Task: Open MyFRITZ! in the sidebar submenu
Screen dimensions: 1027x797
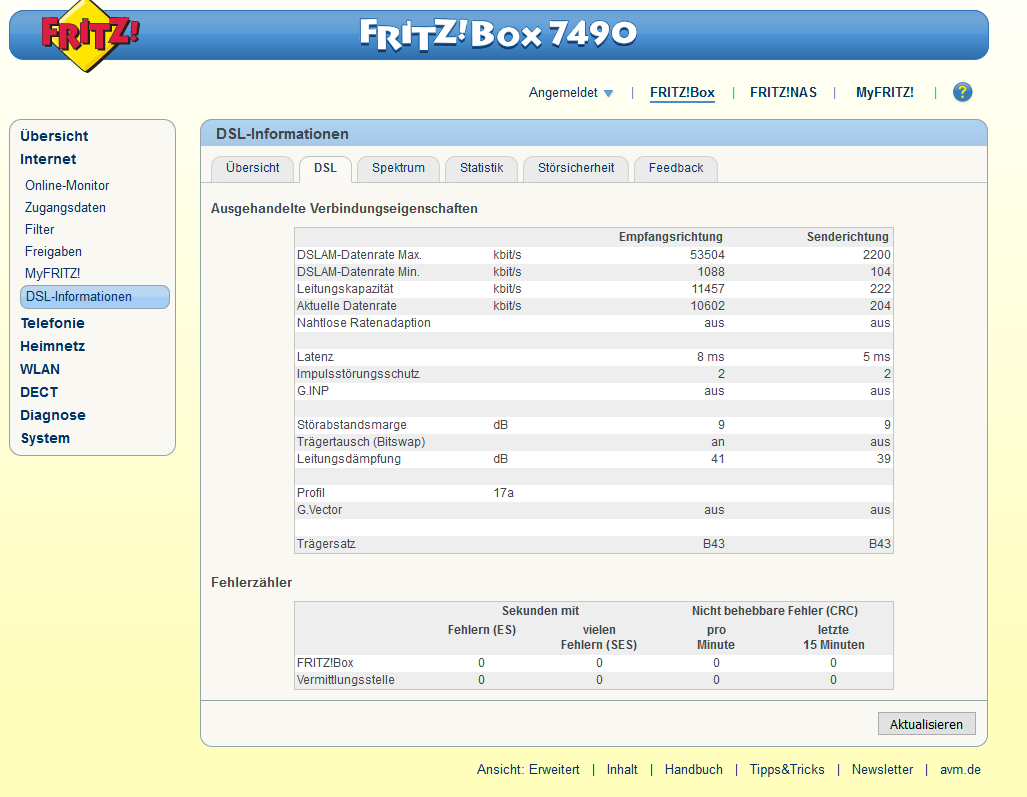Action: (x=52, y=274)
